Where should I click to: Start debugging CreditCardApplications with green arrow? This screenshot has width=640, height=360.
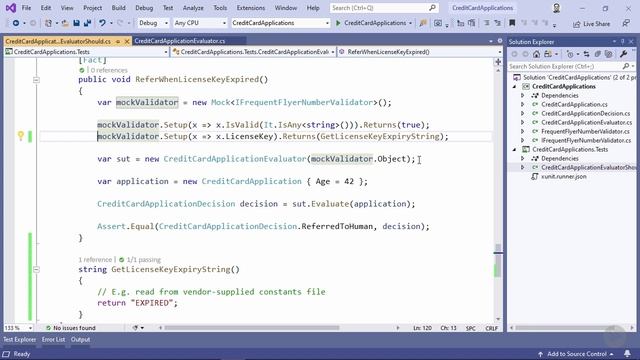pyautogui.click(x=338, y=23)
